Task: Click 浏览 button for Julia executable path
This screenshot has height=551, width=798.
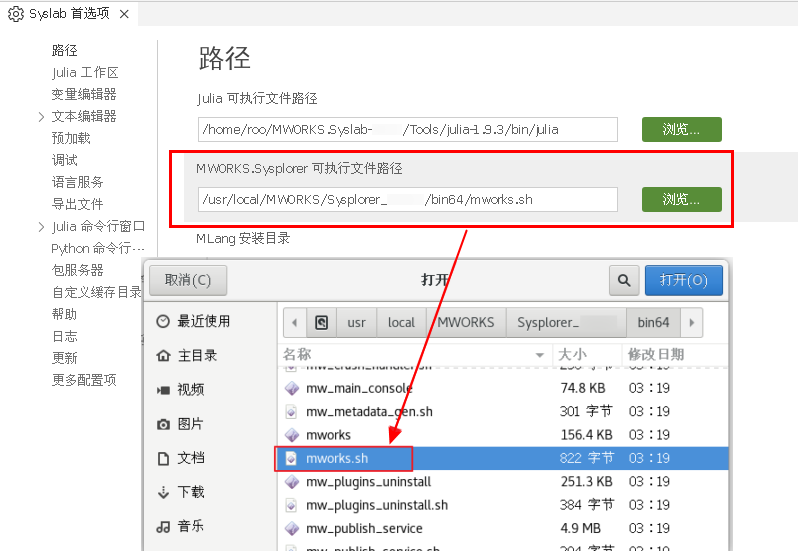Action: 681,129
